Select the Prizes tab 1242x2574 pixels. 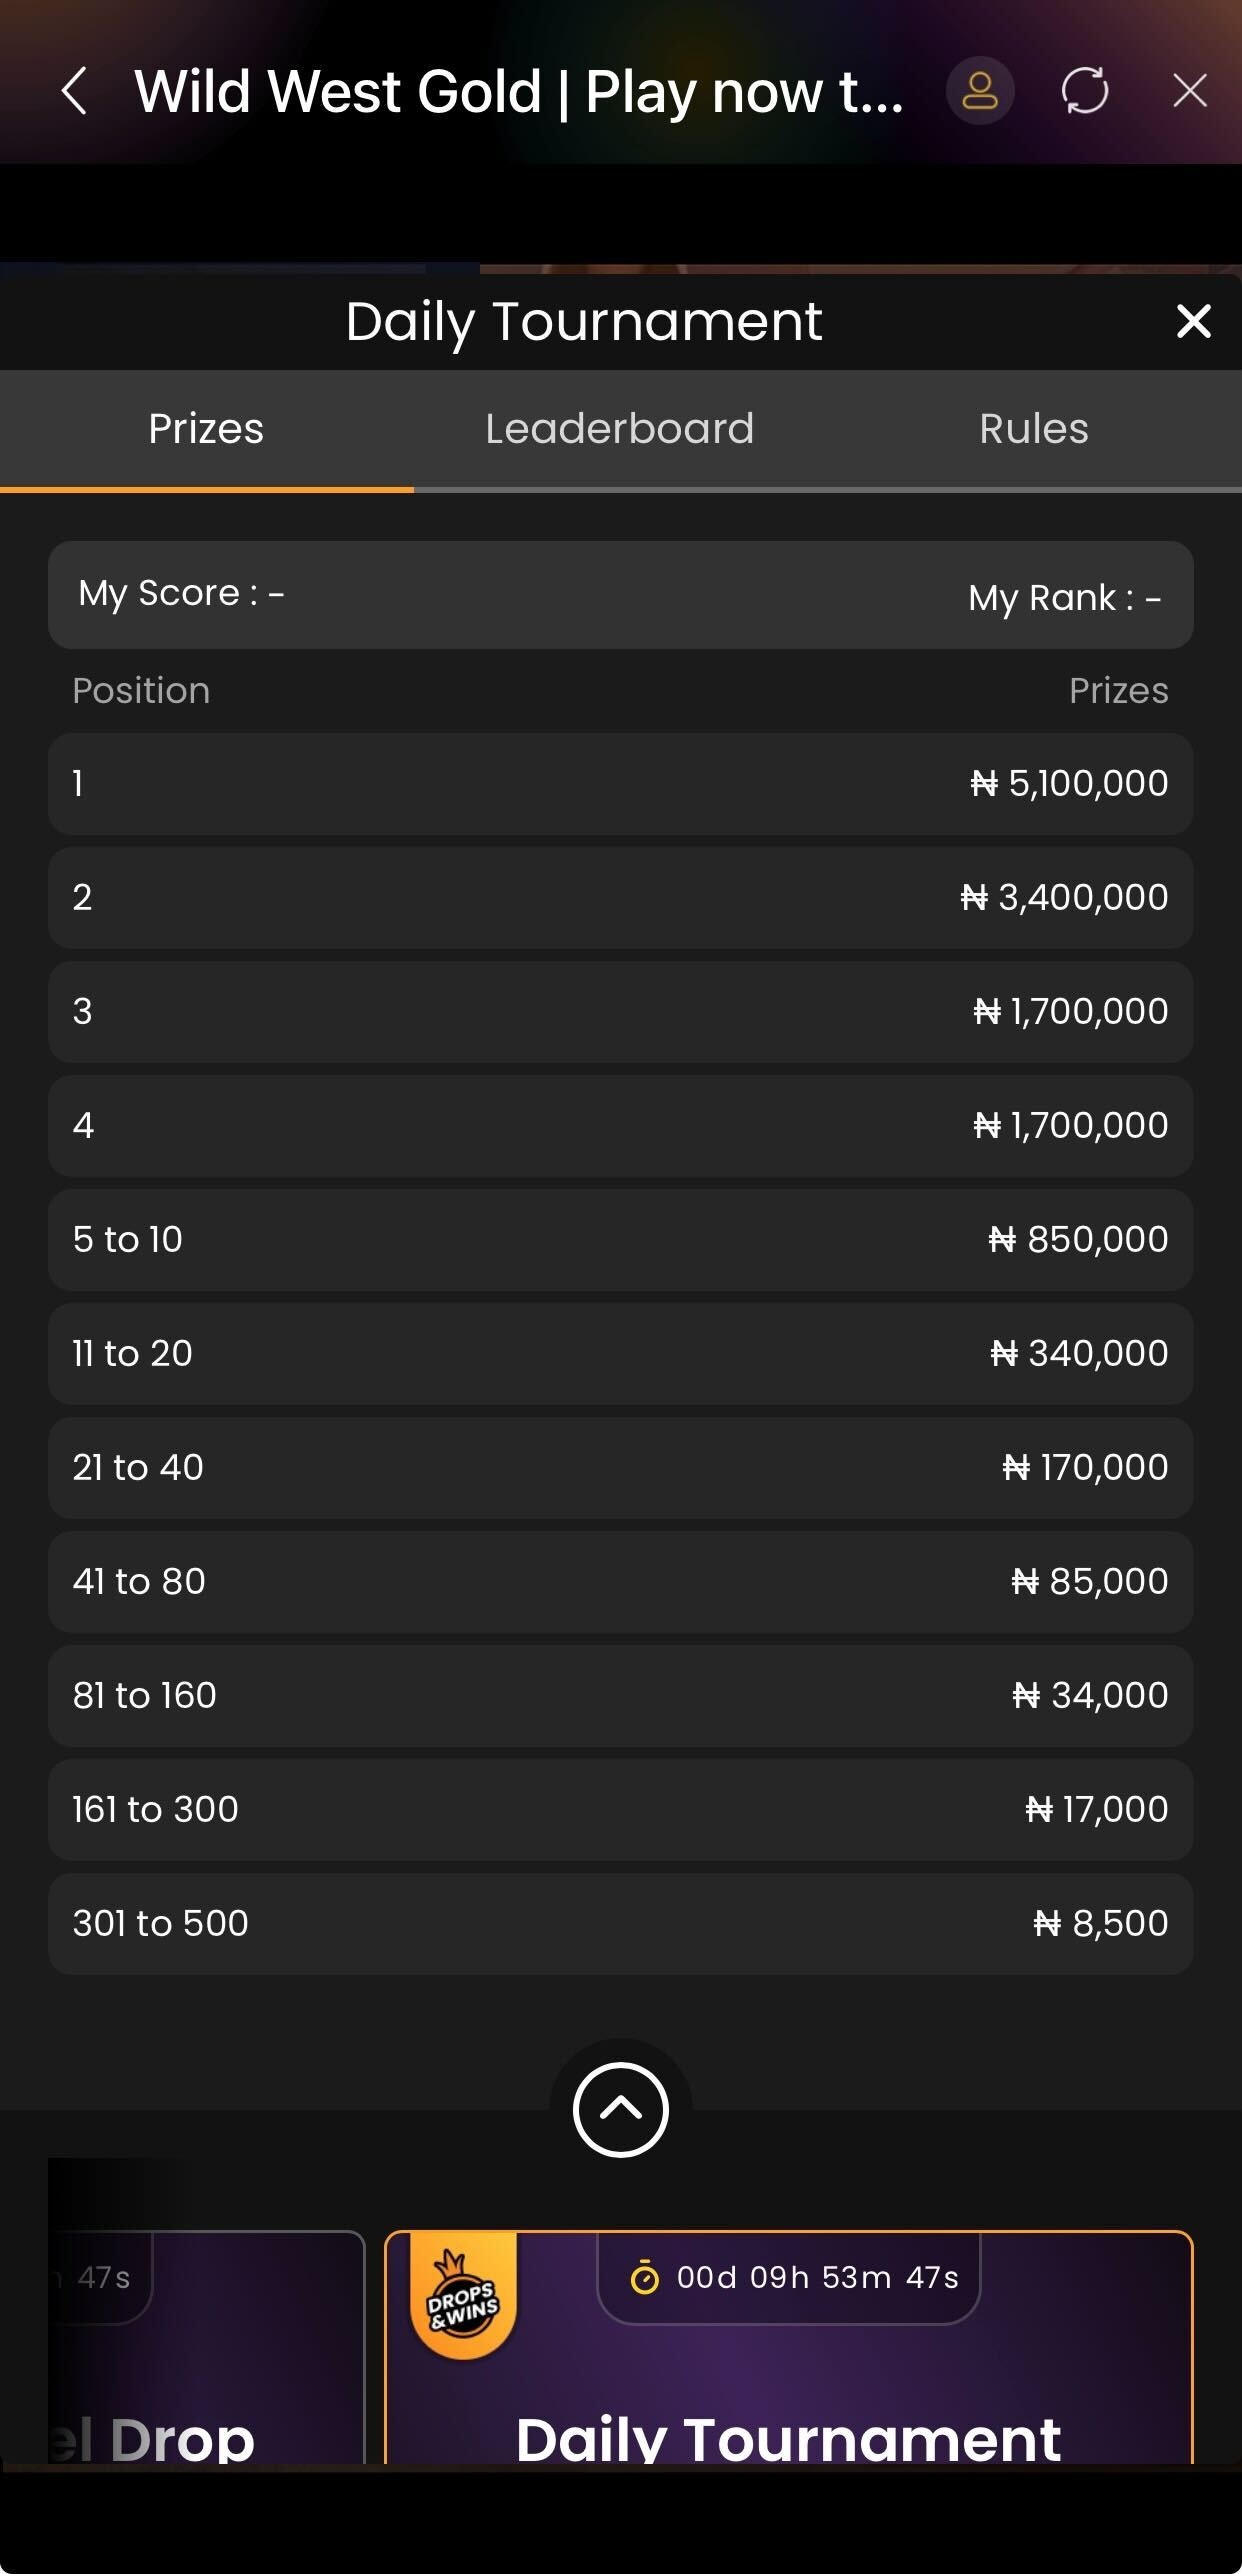[206, 429]
